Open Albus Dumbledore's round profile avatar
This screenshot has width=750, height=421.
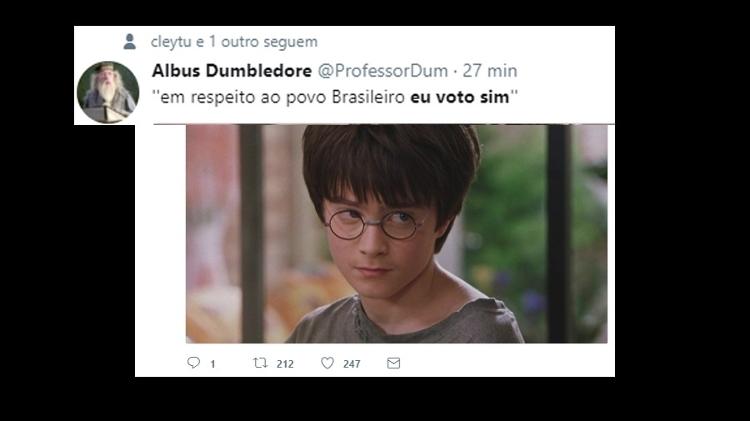point(108,92)
